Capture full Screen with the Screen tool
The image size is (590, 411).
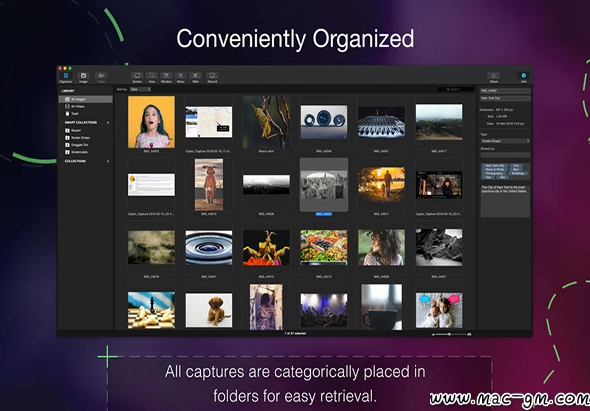pos(137,77)
